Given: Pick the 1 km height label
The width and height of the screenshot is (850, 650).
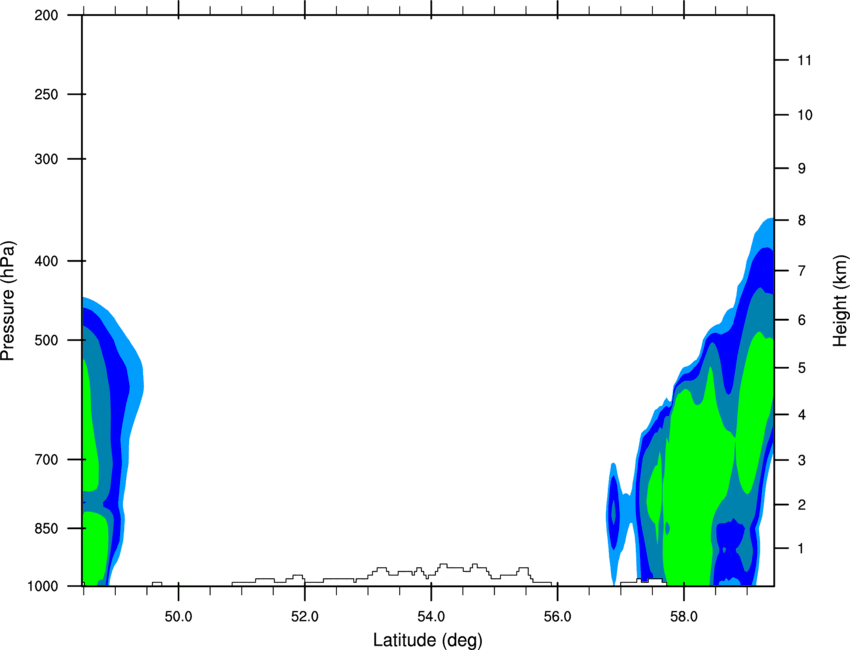Looking at the screenshot, I should (801, 549).
